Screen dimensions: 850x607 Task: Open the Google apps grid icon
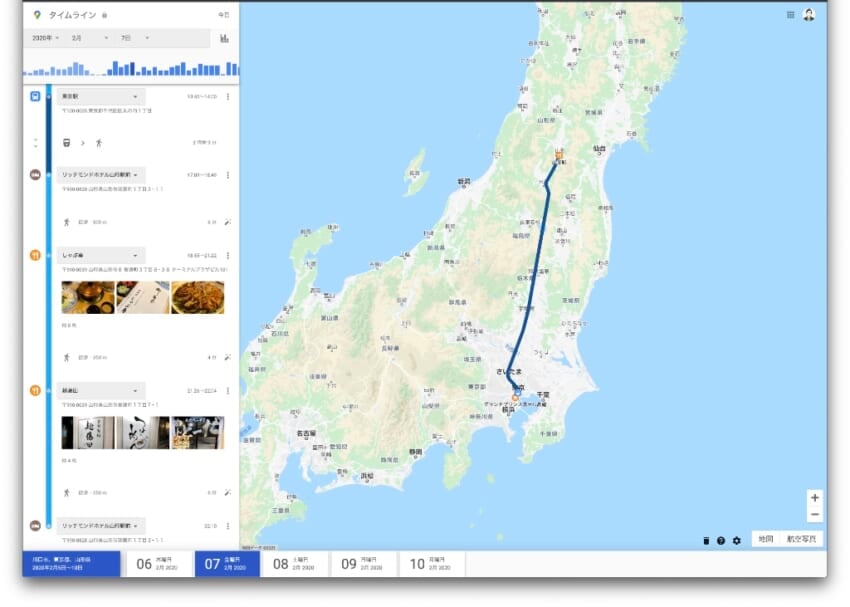click(x=790, y=15)
